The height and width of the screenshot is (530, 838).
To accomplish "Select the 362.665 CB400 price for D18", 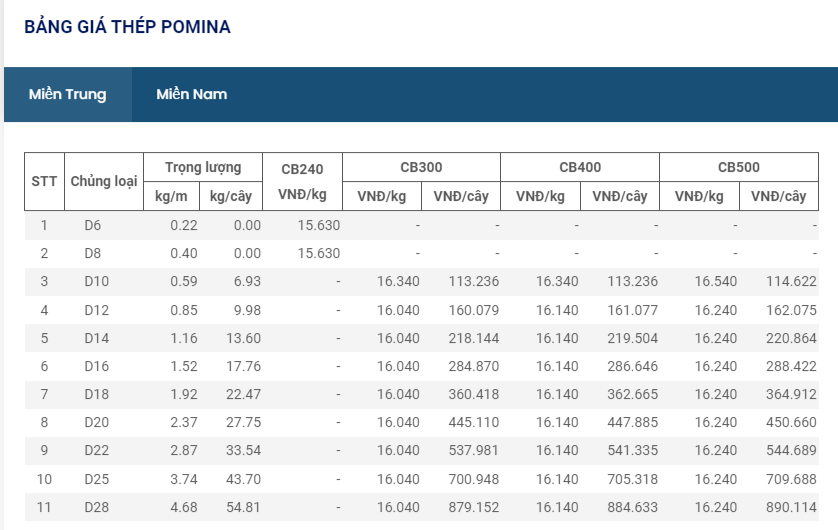I will (633, 394).
